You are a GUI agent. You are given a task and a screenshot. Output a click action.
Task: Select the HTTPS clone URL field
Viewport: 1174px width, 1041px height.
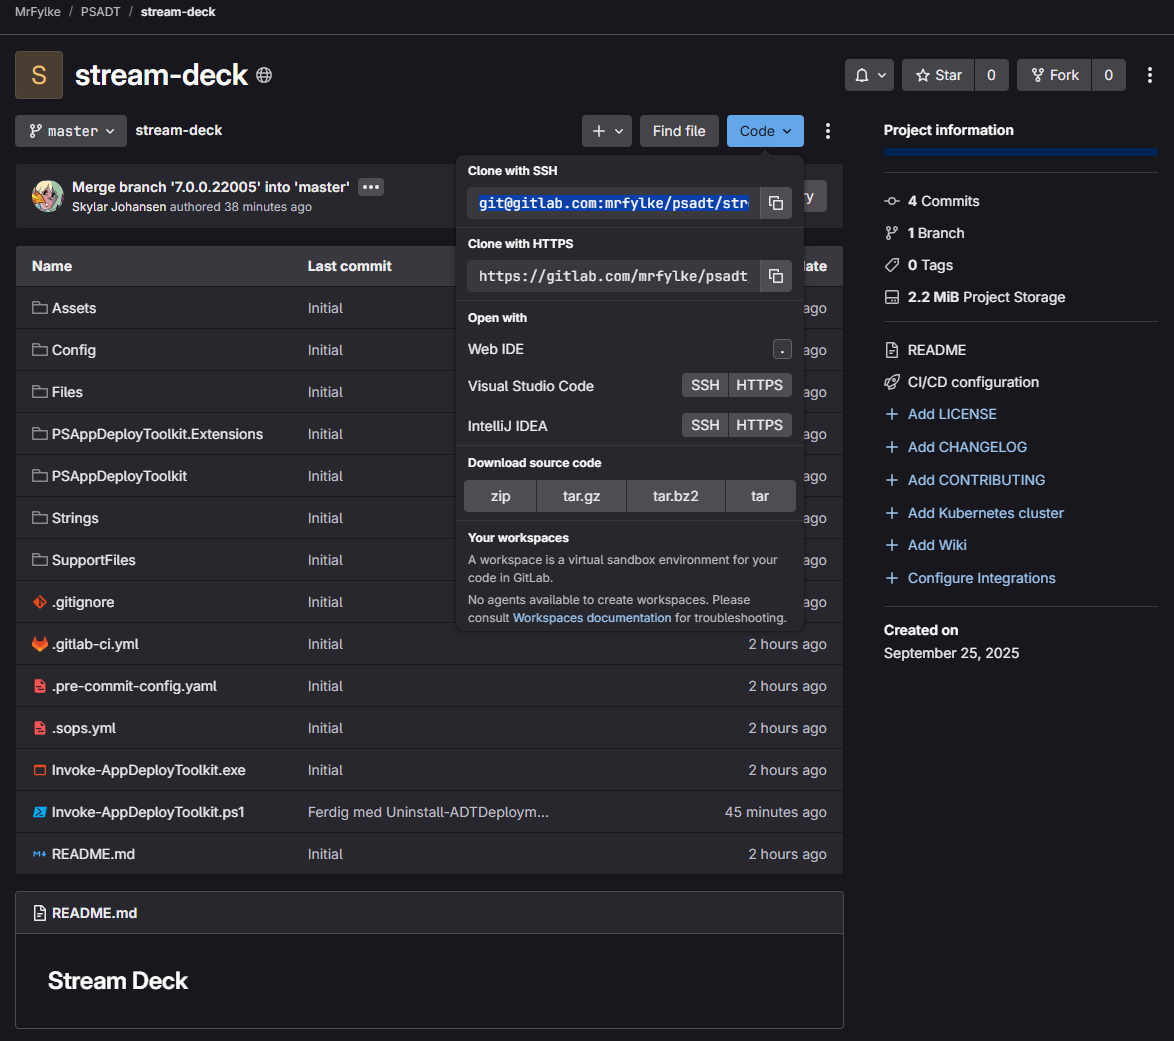pyautogui.click(x=613, y=276)
